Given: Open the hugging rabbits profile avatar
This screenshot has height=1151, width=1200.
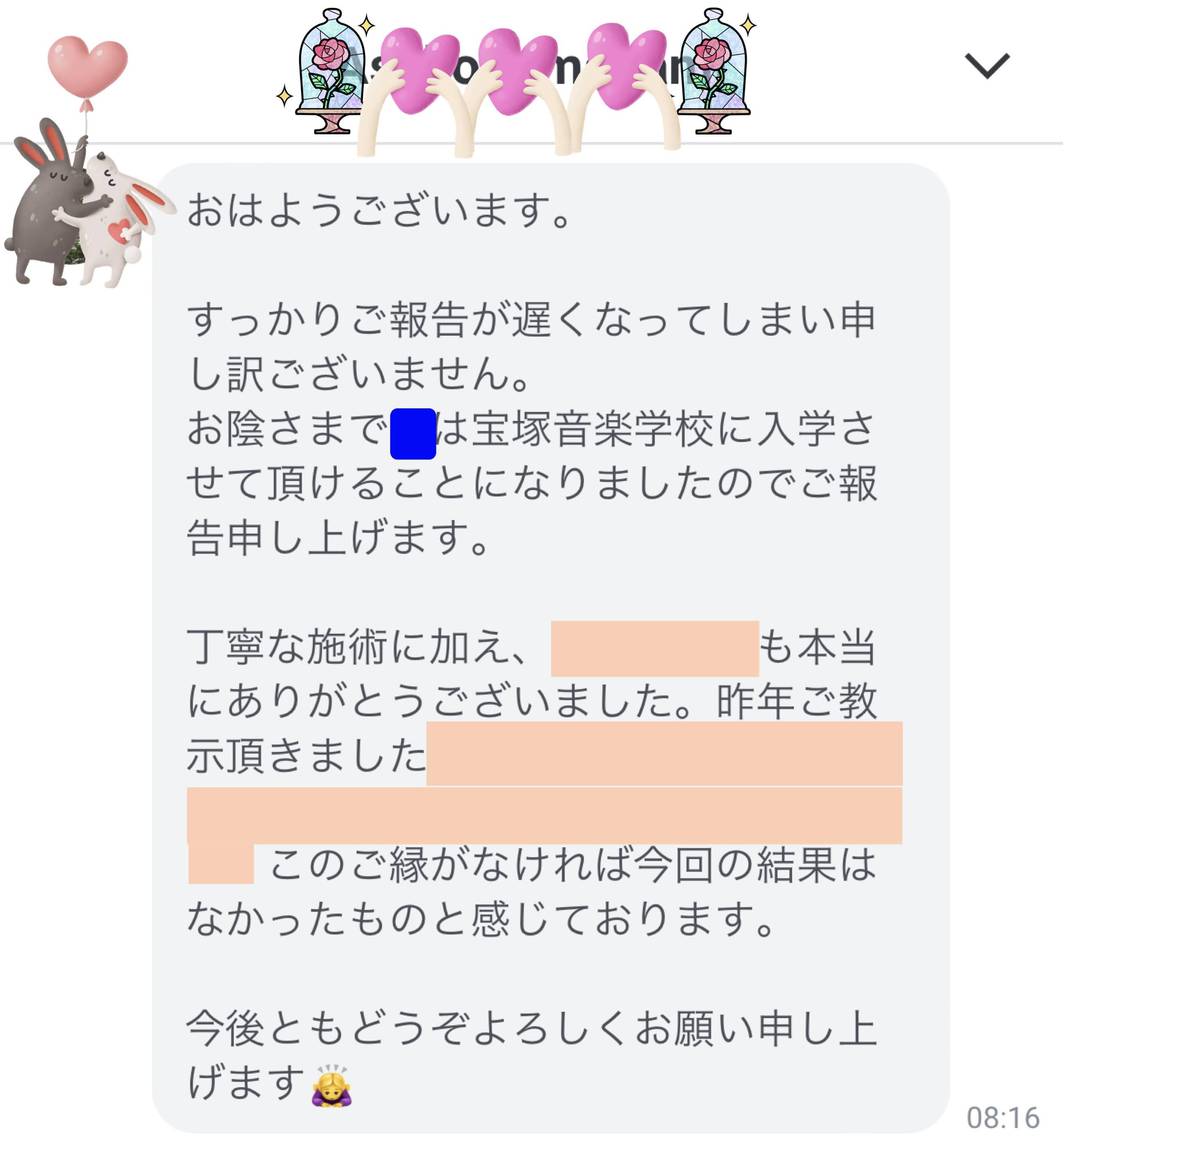Looking at the screenshot, I should click(75, 204).
